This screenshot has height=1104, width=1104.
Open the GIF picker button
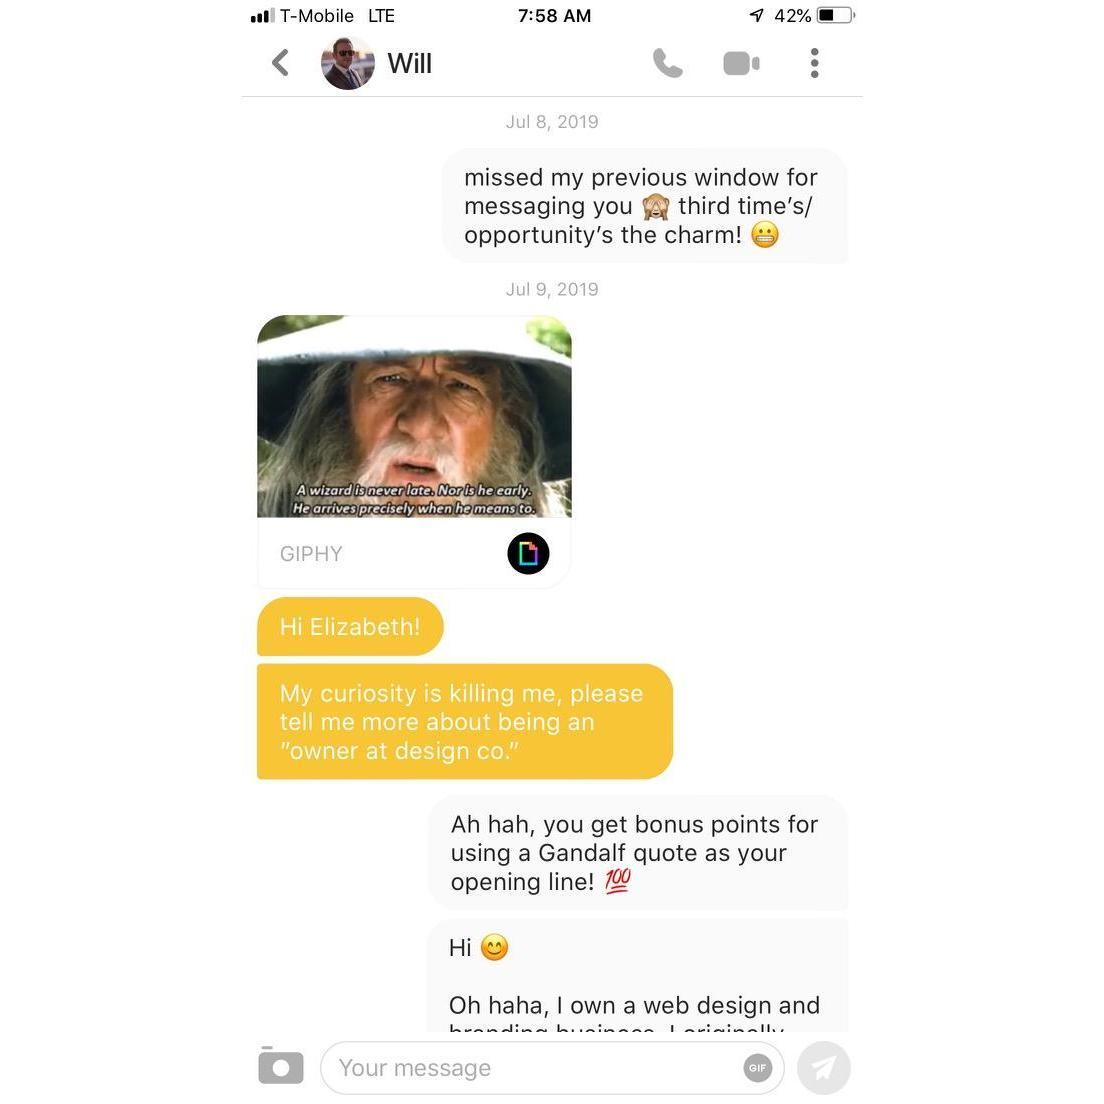[757, 1068]
